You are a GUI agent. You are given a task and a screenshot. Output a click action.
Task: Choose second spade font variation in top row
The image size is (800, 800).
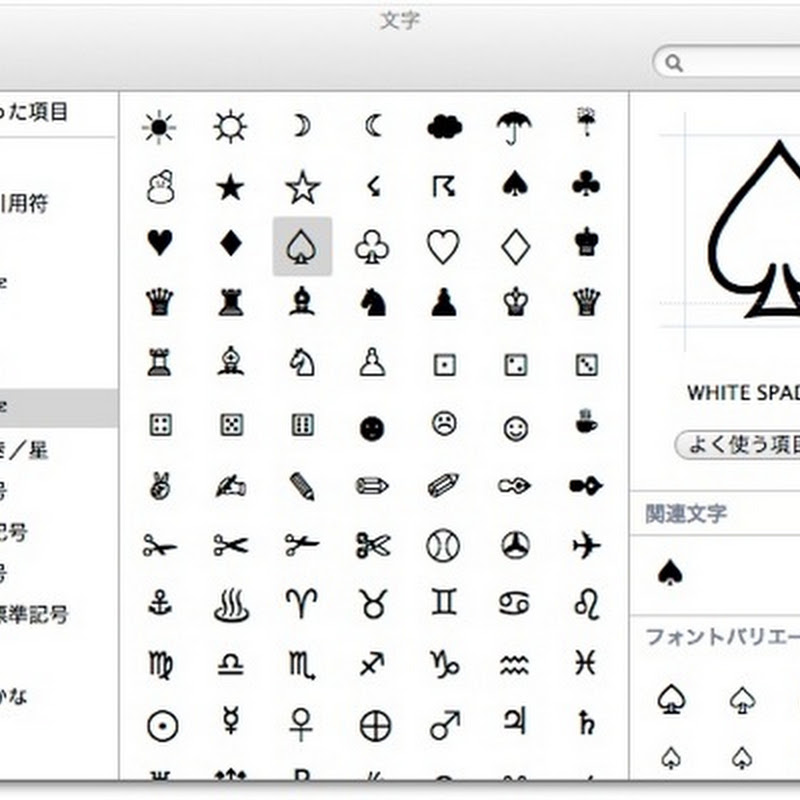click(742, 699)
